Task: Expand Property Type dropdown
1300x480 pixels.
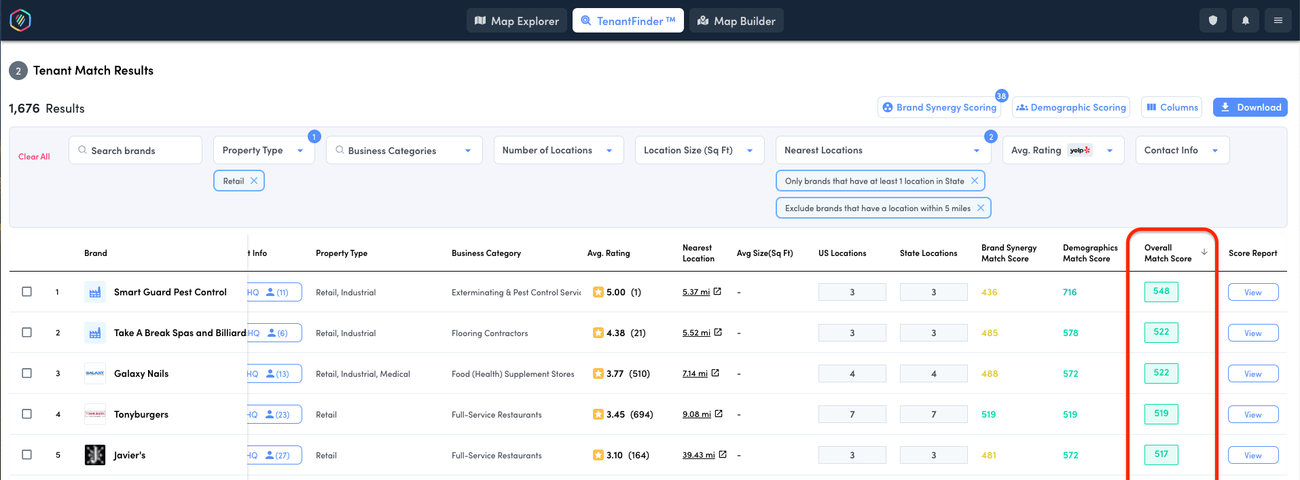Action: tap(263, 150)
